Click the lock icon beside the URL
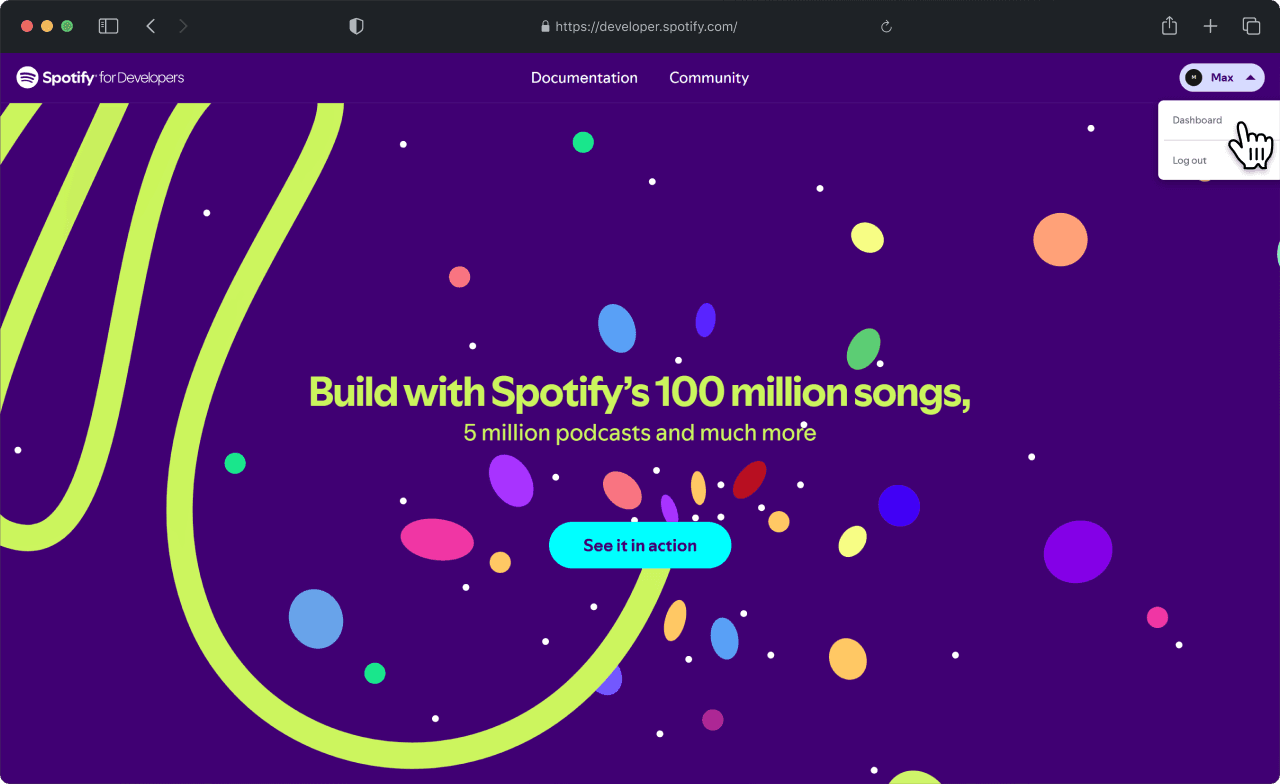 [x=545, y=27]
